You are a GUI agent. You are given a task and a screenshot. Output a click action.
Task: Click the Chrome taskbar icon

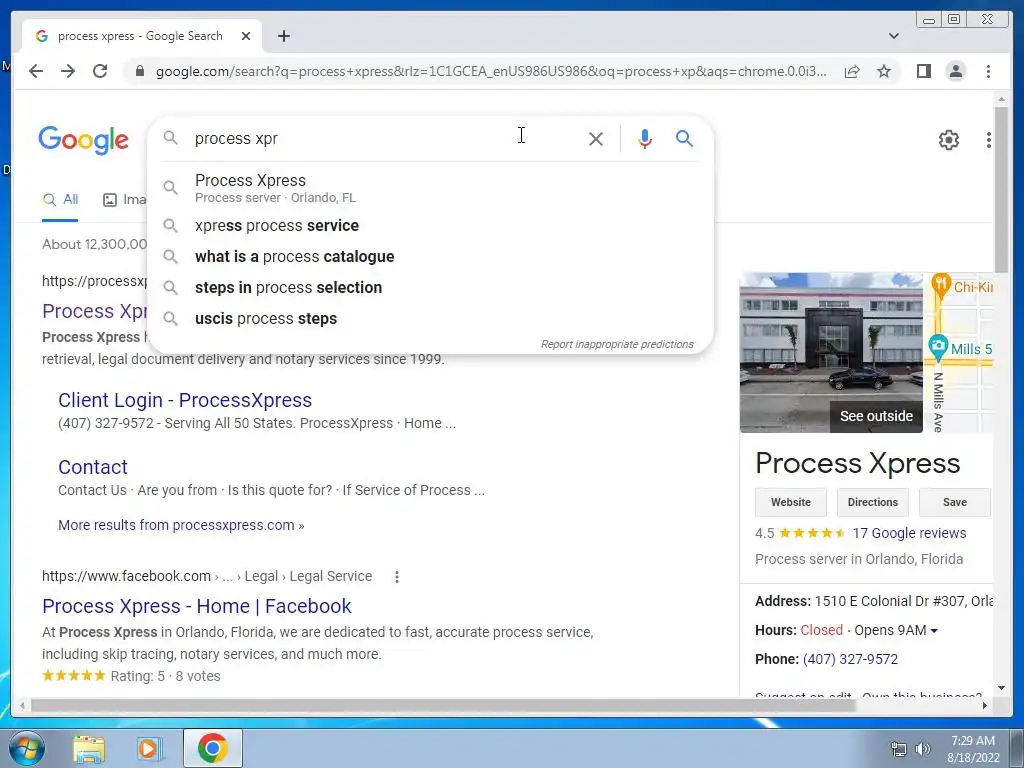[213, 748]
